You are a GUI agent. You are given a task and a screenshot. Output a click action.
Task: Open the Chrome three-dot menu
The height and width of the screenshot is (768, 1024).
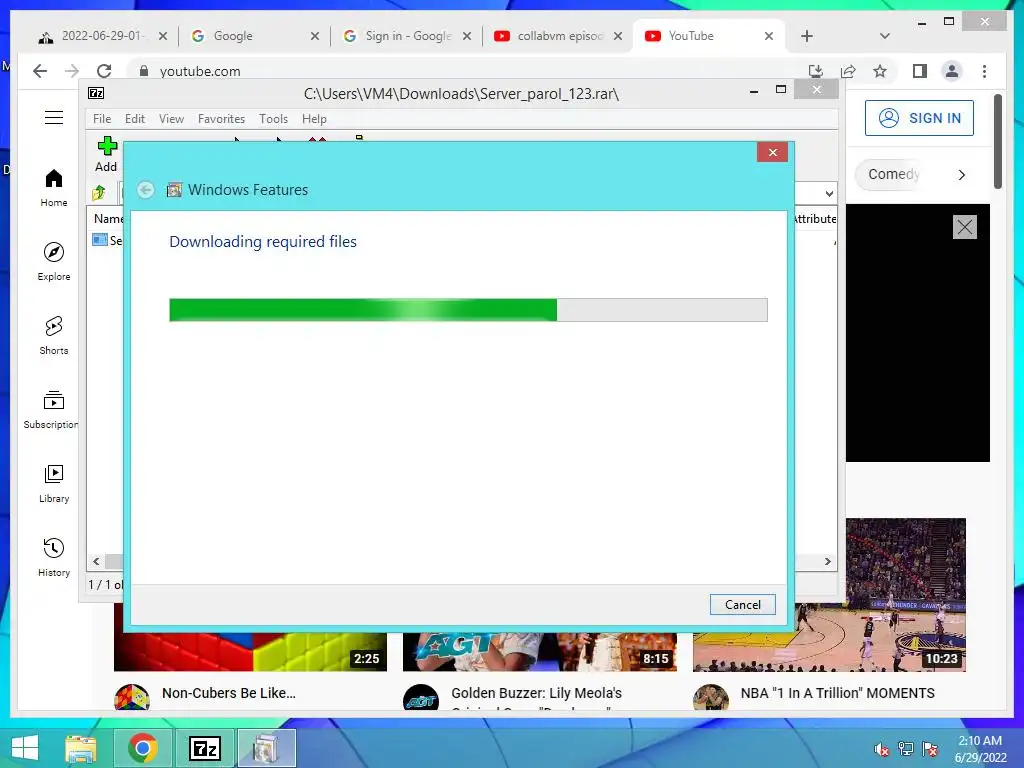984,71
